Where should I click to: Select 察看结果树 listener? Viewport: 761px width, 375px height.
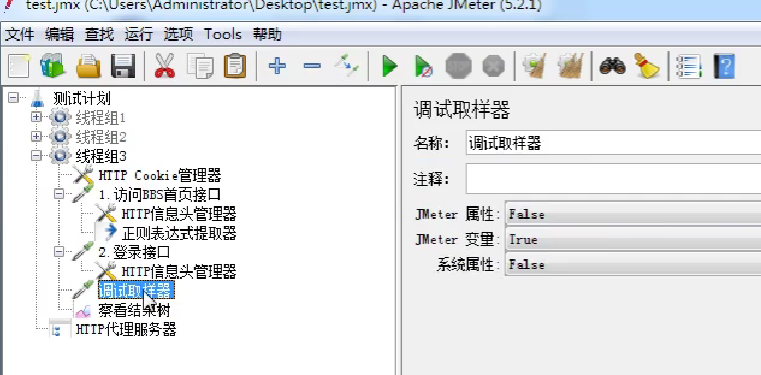134,310
